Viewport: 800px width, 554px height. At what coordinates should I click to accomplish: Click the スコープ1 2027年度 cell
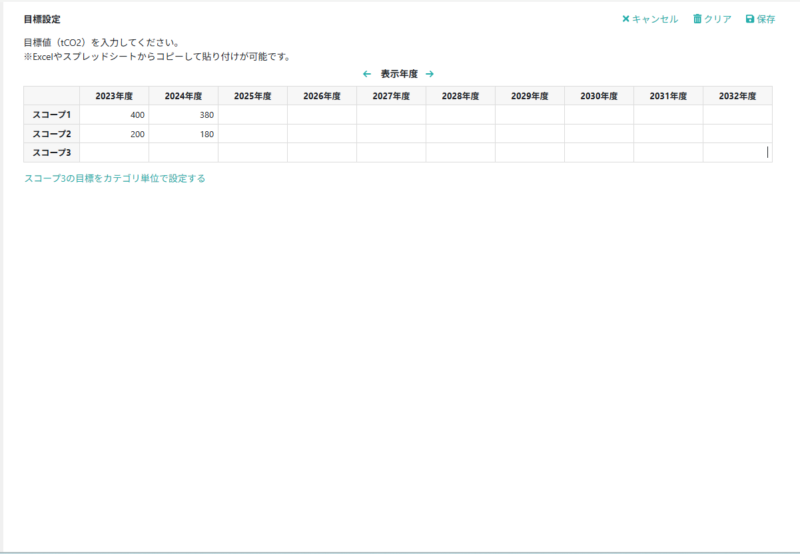(391, 115)
